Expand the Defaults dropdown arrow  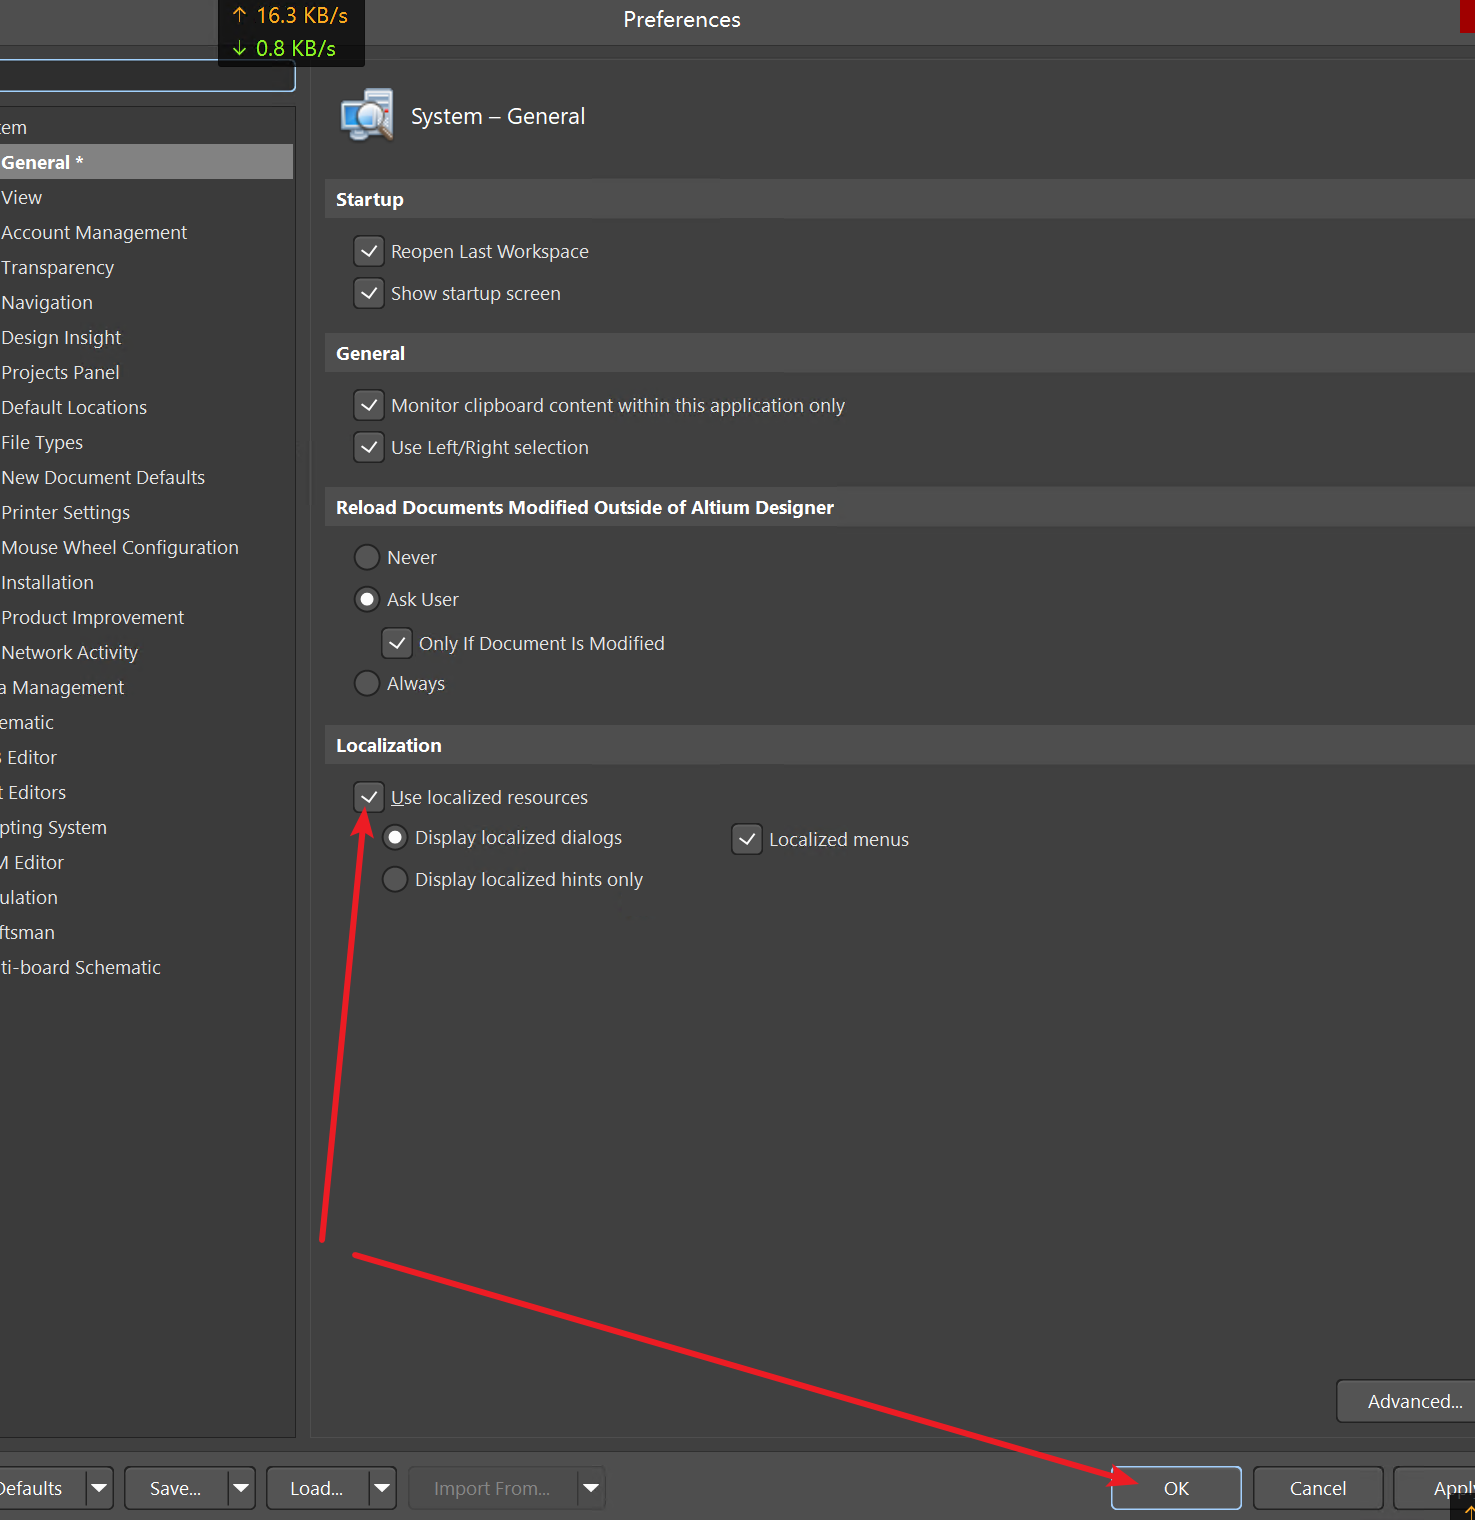[x=99, y=1488]
